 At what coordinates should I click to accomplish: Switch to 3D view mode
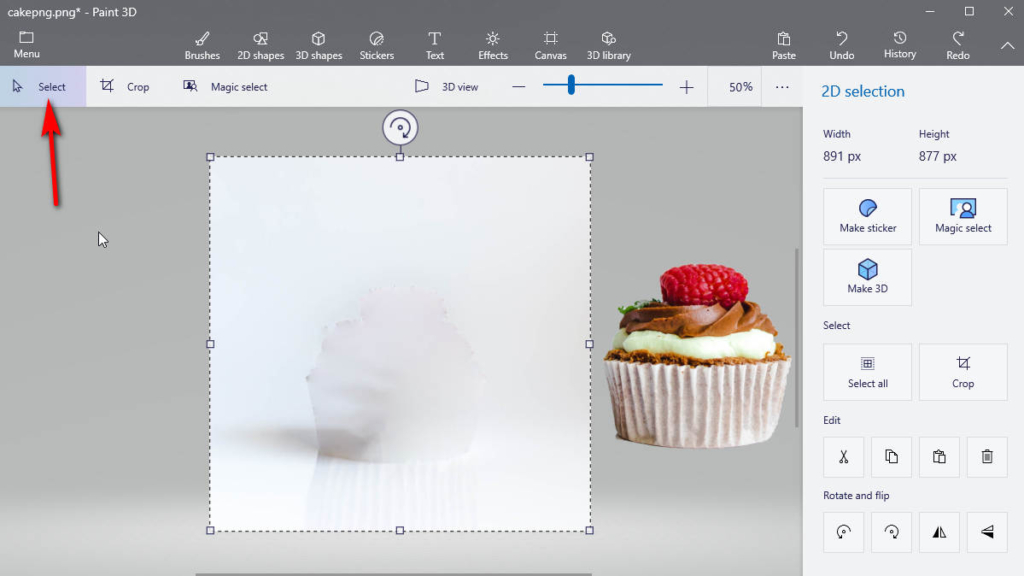(x=449, y=87)
